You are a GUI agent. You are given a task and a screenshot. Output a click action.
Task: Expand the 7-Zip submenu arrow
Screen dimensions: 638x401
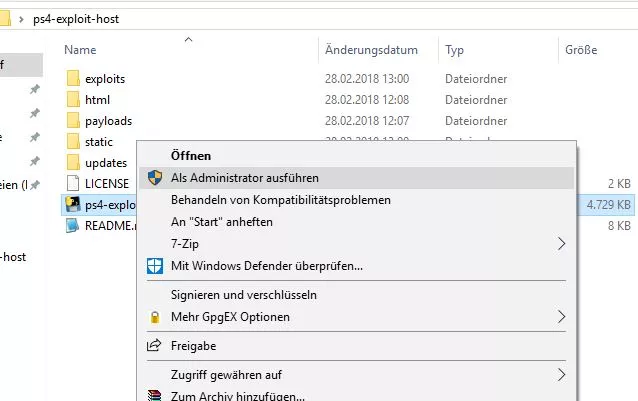click(562, 244)
